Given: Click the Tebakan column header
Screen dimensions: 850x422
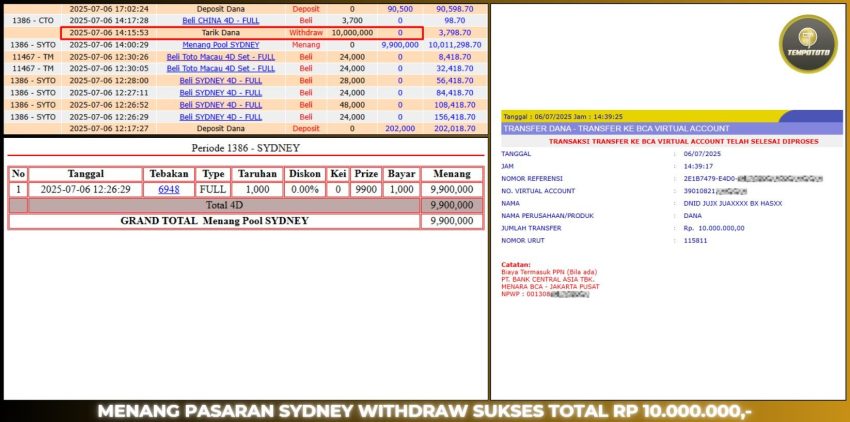Looking at the screenshot, I should [168, 173].
